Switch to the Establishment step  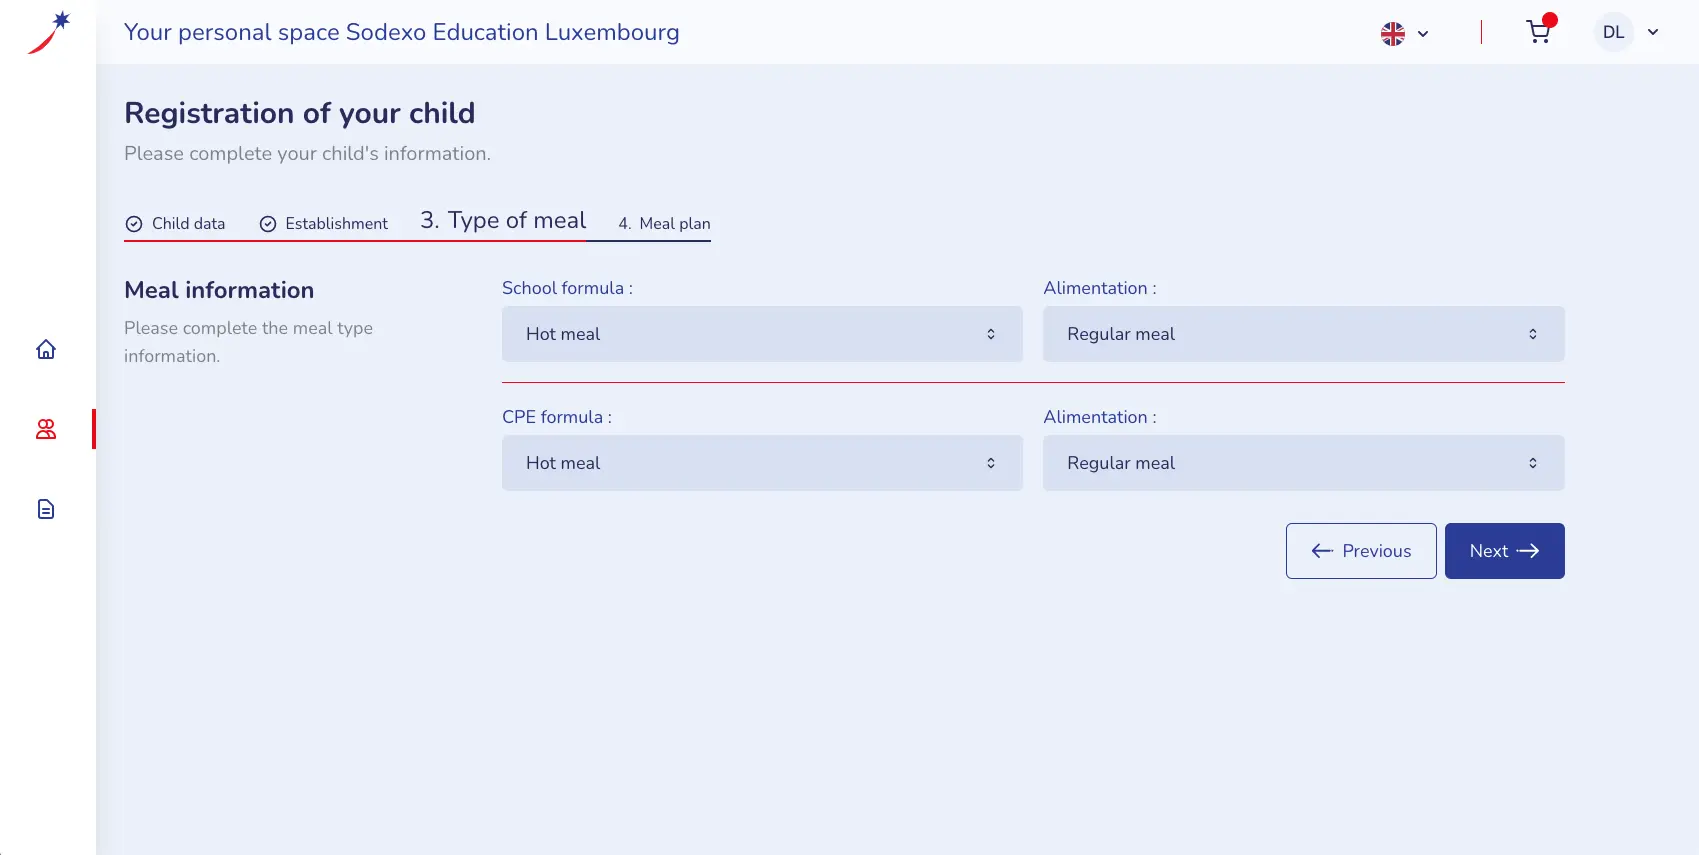coord(336,224)
